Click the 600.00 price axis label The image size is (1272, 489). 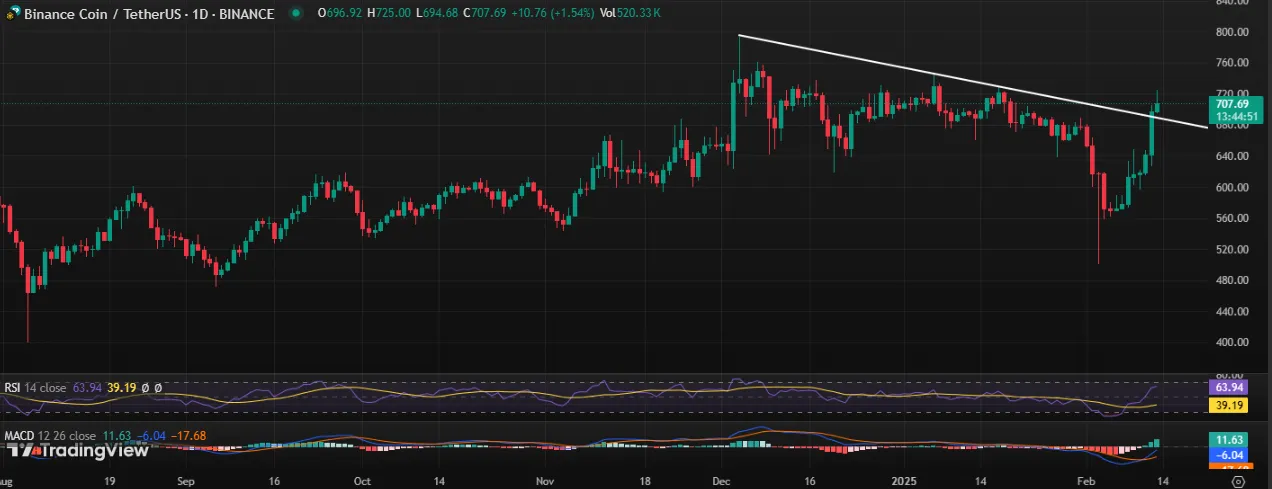(1231, 187)
